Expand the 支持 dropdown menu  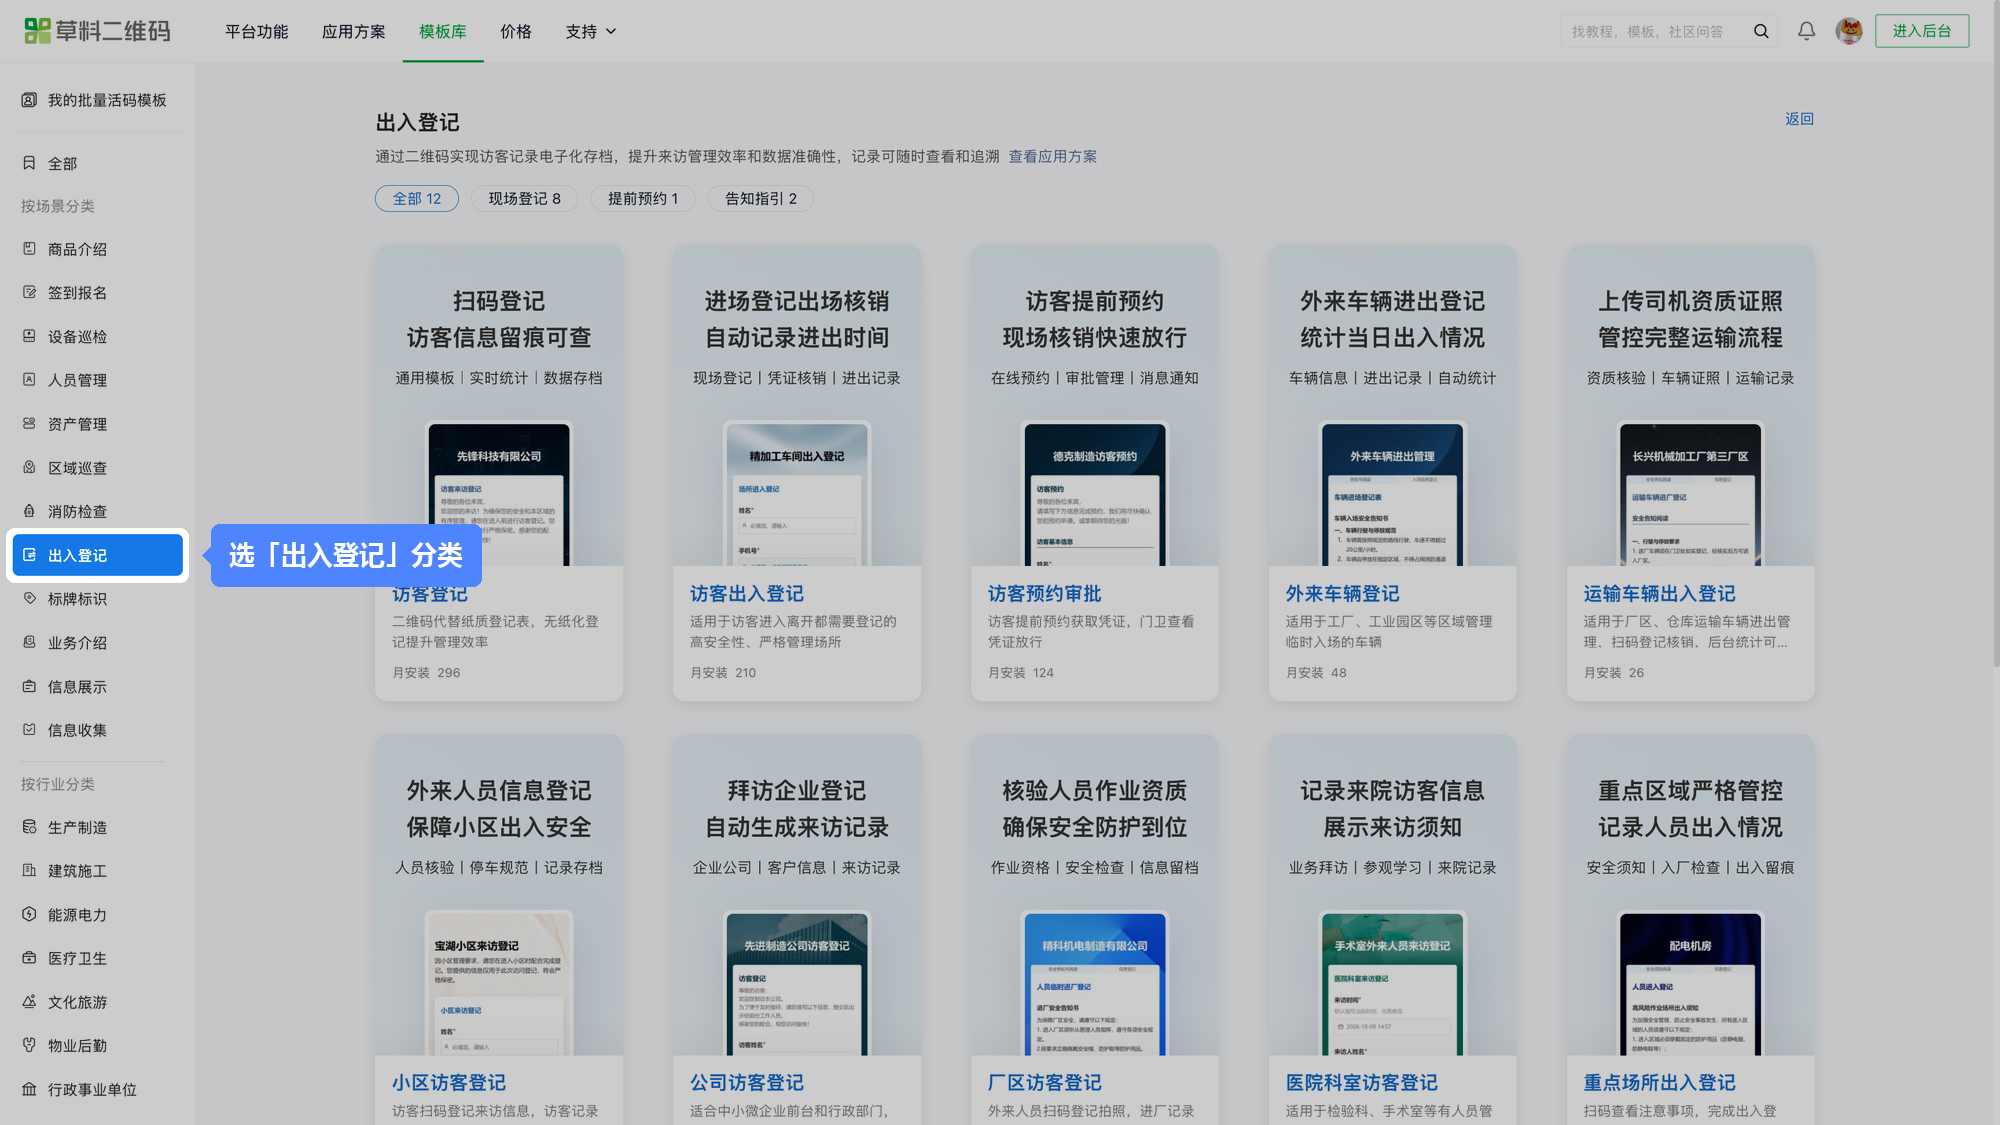click(x=590, y=31)
